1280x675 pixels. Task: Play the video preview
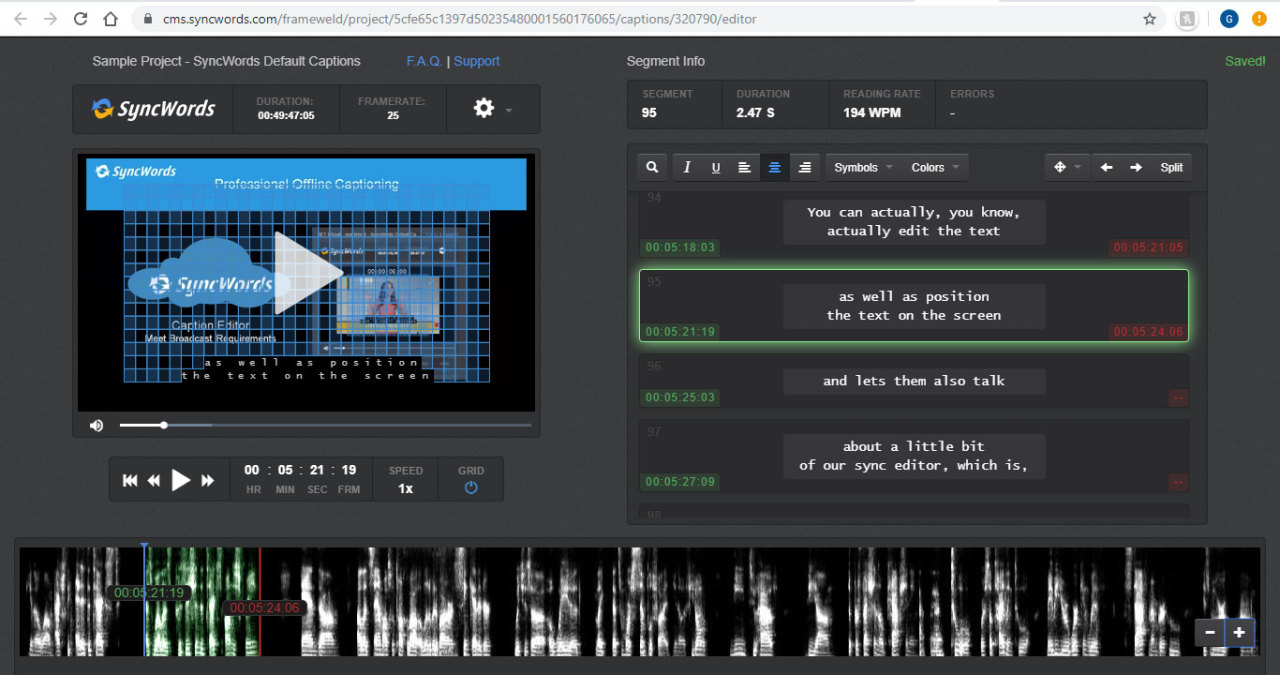[180, 479]
